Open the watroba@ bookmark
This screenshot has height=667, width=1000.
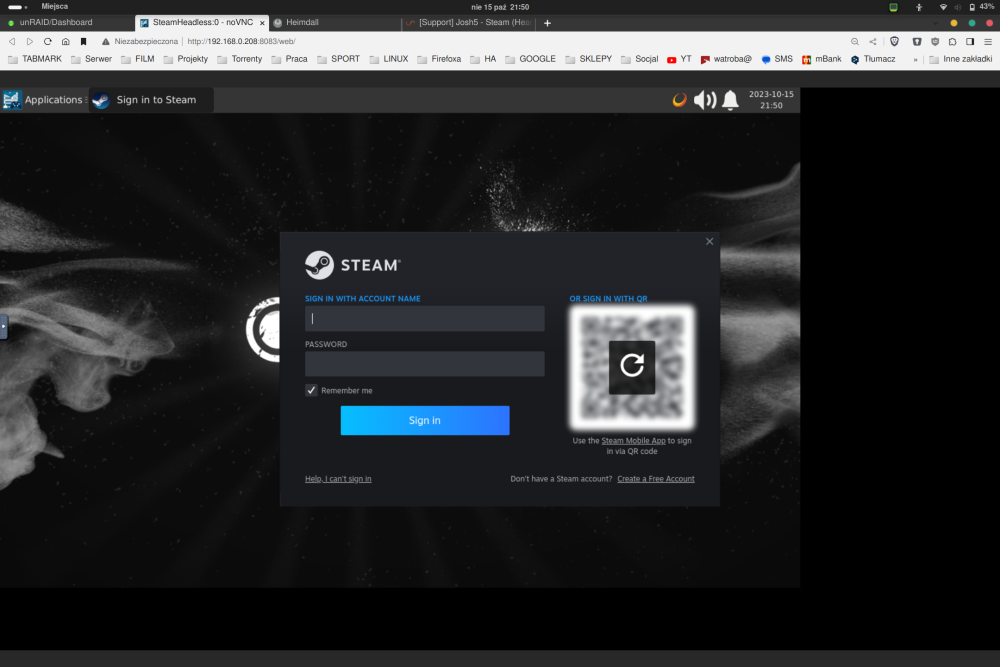[726, 59]
